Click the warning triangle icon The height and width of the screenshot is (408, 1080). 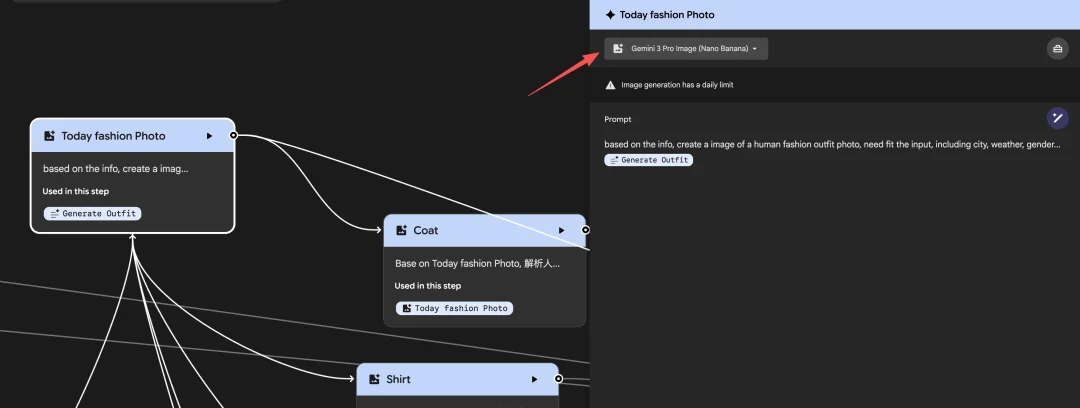(x=610, y=85)
